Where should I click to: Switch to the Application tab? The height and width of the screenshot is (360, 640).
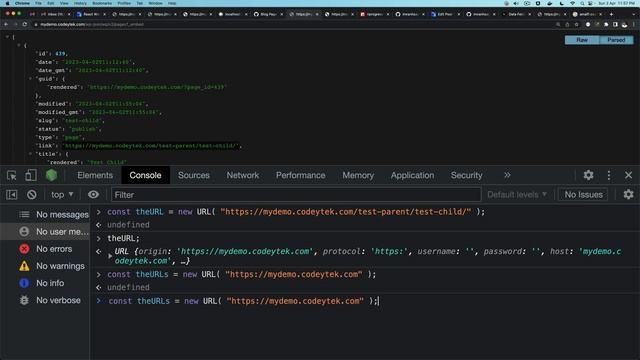[x=412, y=175]
